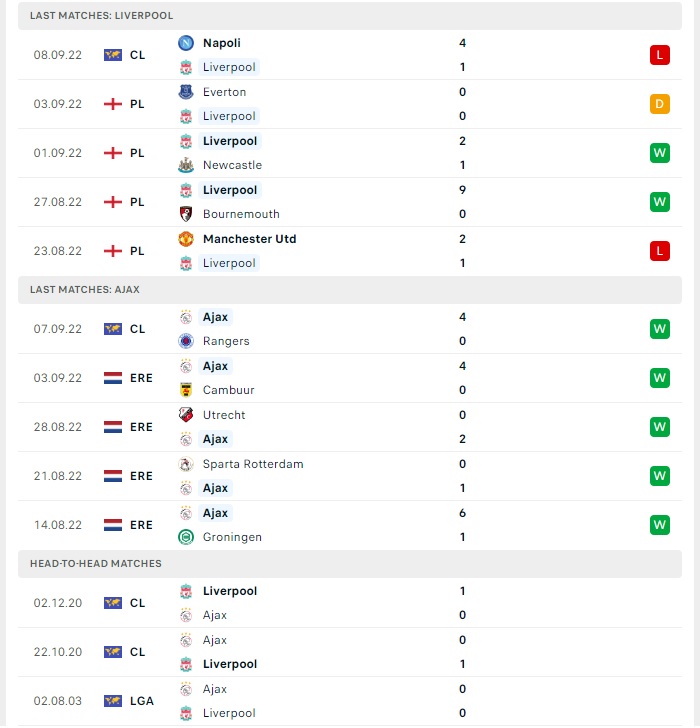Open the orange D badge for Everton match
The image size is (700, 728).
660,104
